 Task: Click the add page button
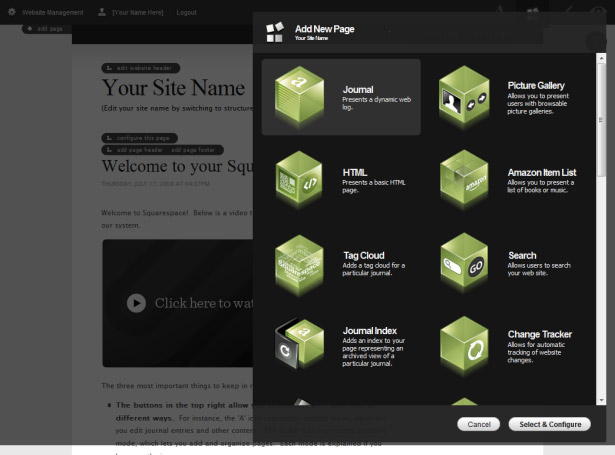[x=46, y=29]
